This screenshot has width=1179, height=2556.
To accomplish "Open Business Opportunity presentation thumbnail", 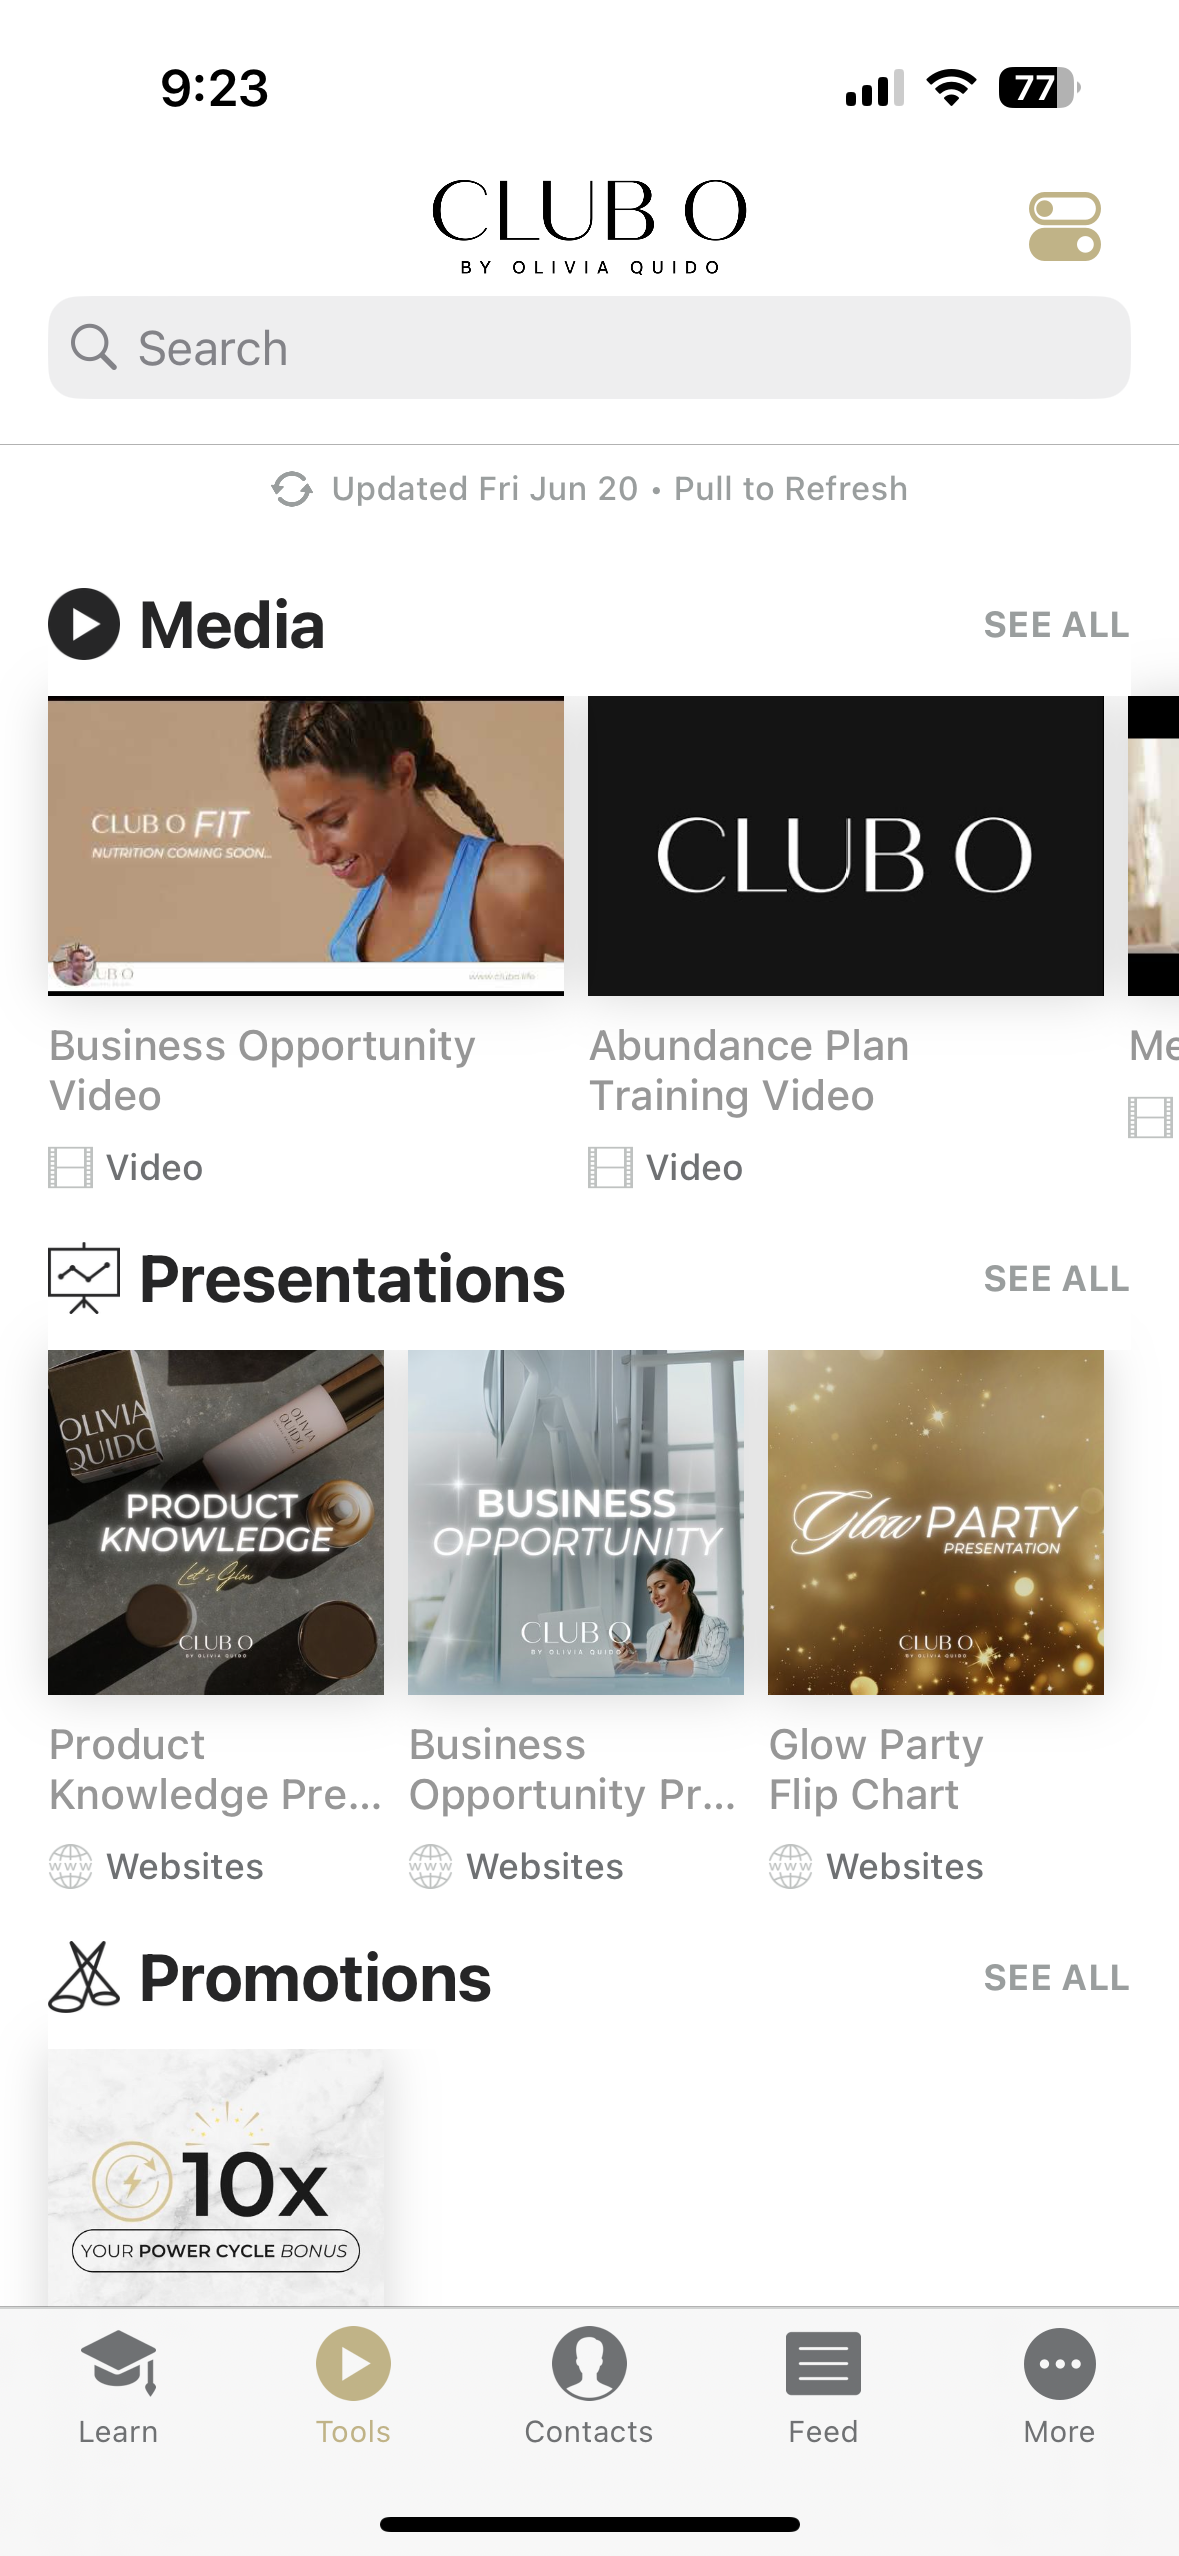I will 576,1522.
